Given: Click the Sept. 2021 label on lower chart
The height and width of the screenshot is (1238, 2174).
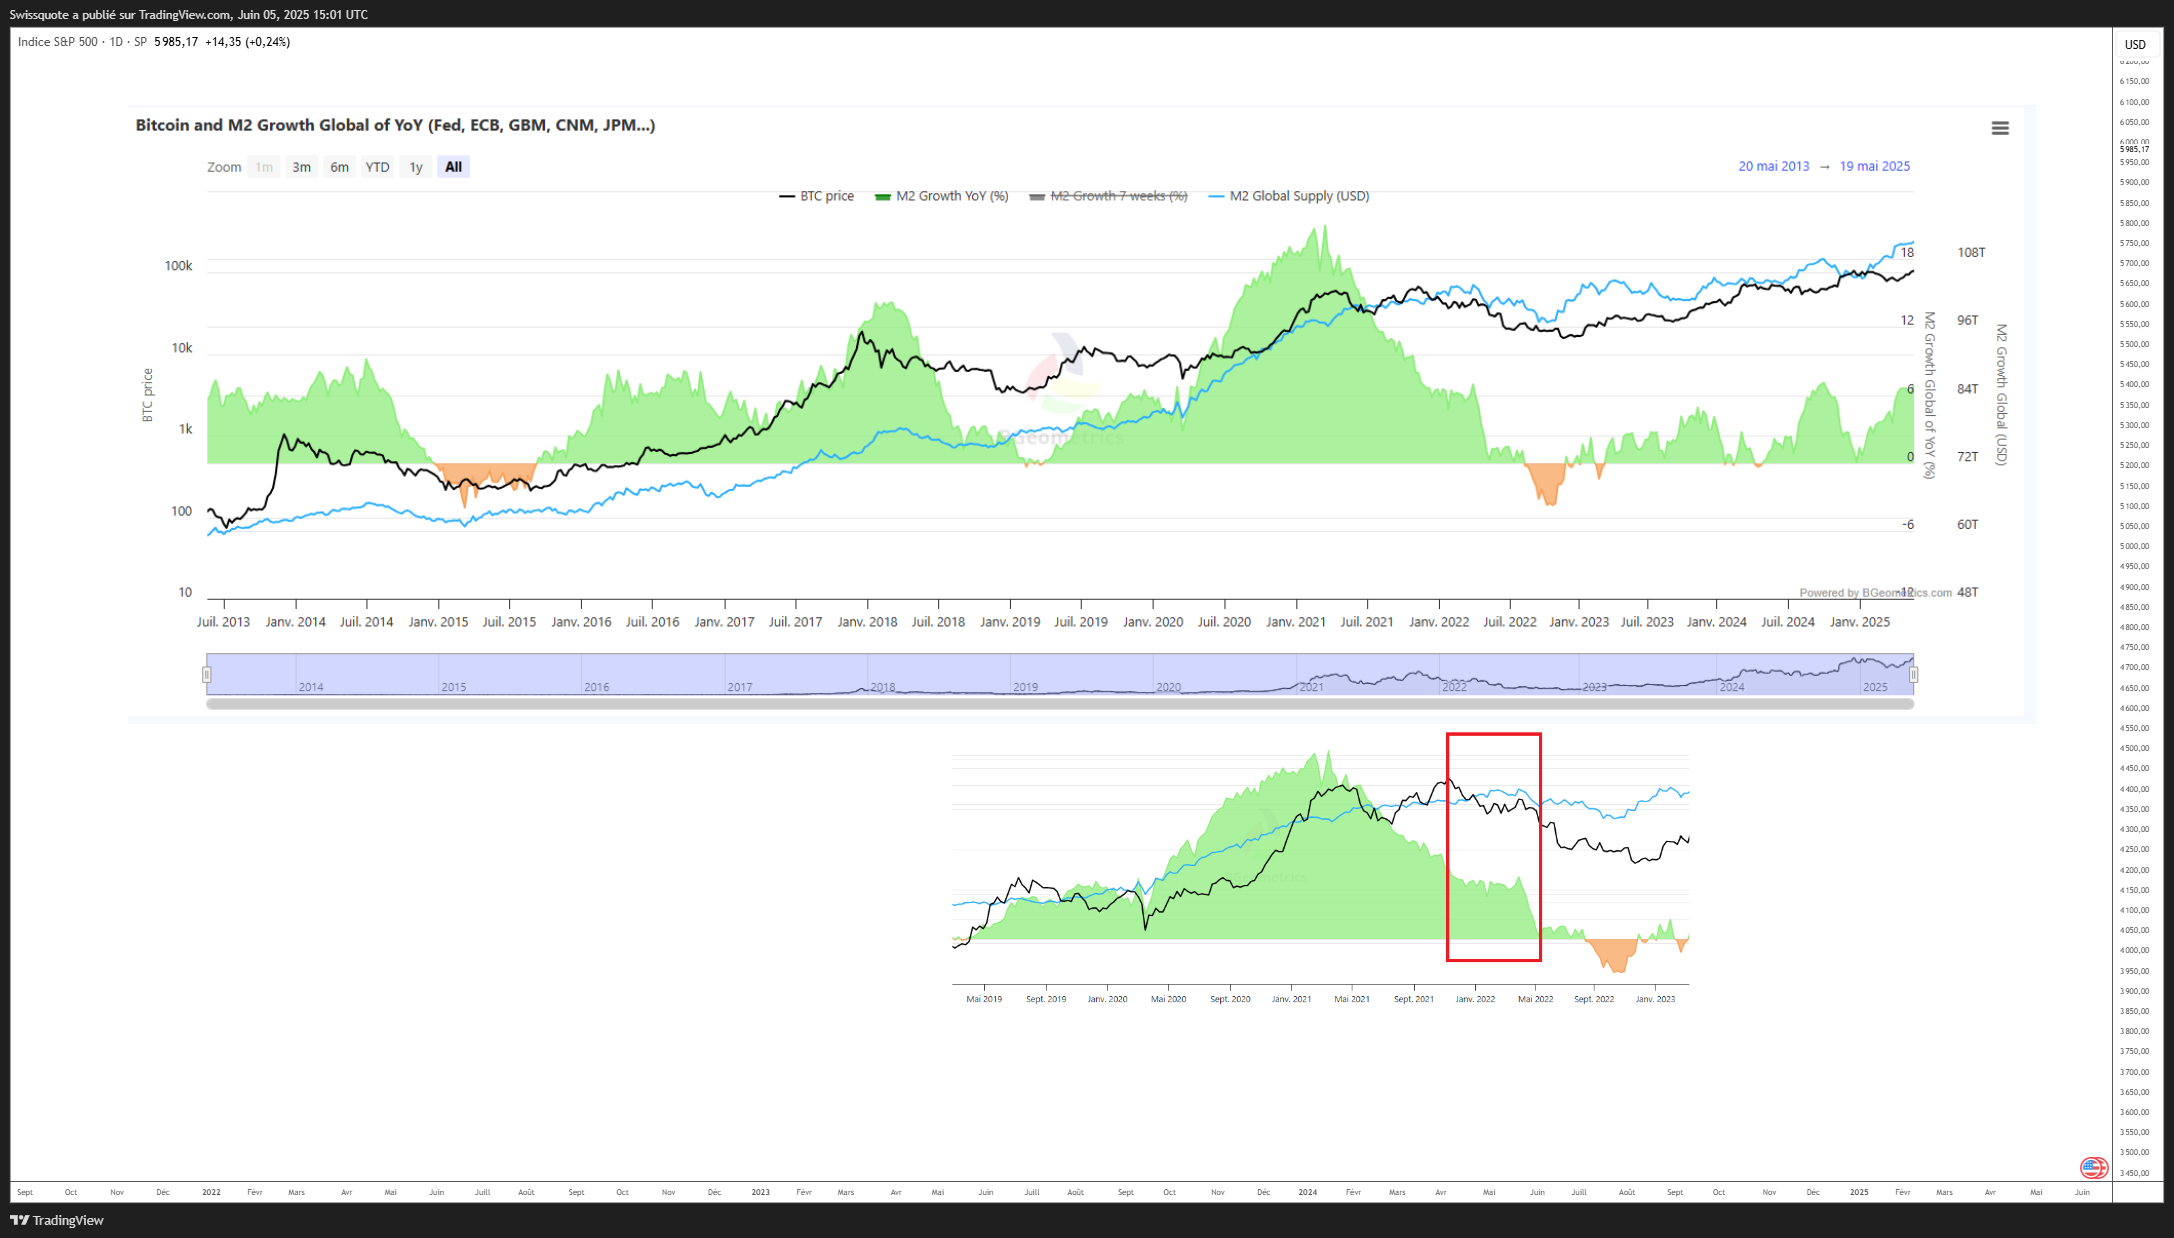Looking at the screenshot, I should 1414,999.
